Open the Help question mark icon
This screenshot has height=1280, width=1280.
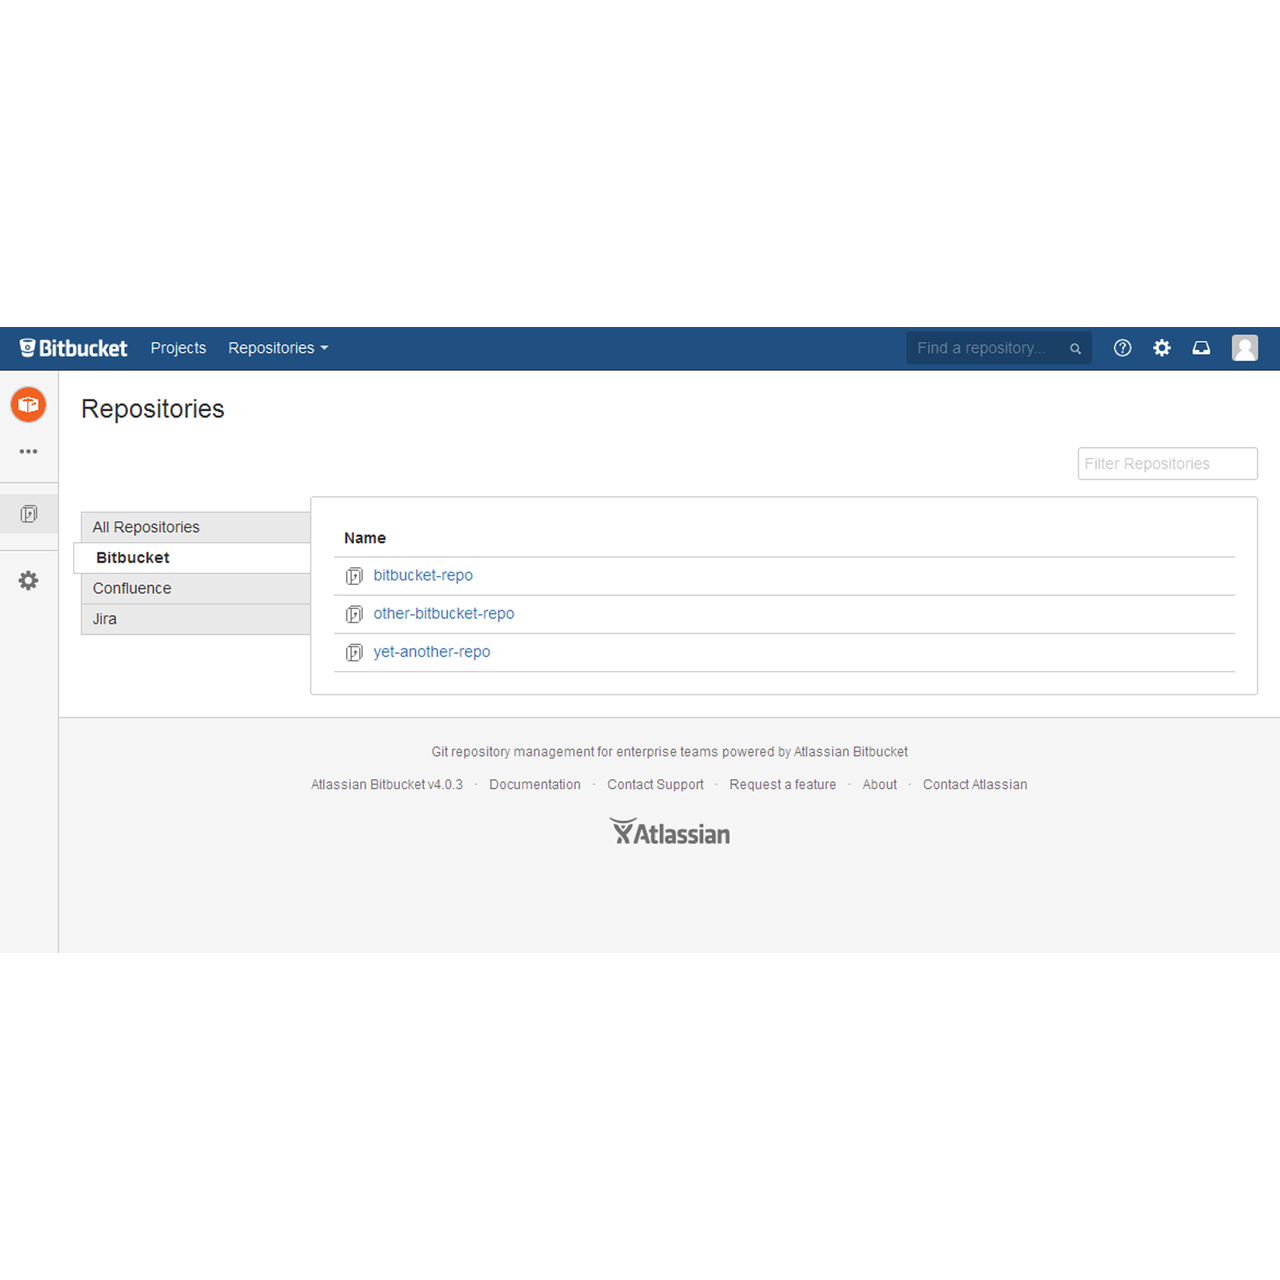(x=1122, y=347)
